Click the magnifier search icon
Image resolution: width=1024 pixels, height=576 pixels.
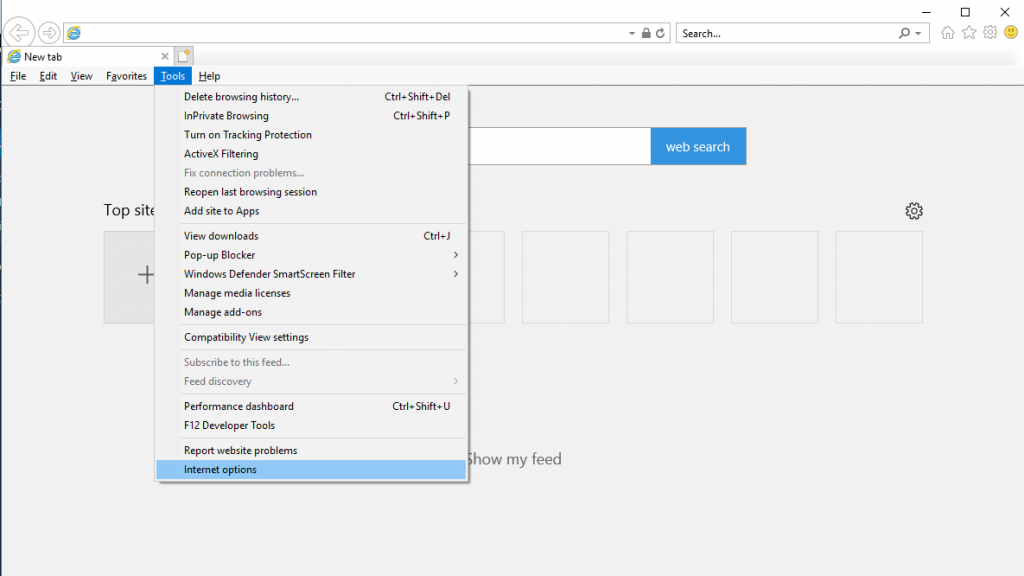[x=904, y=33]
